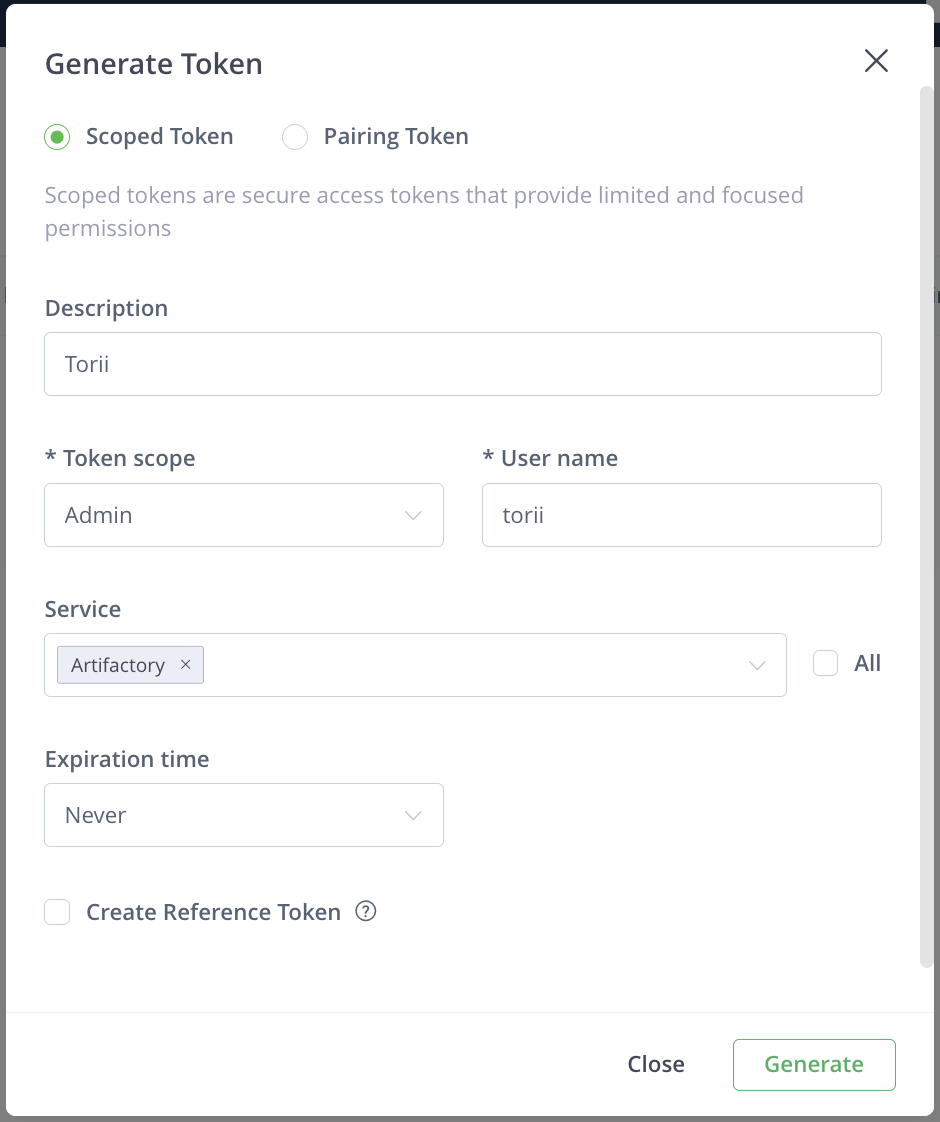Click the Close button
Screen dimensions: 940x1122
click(x=656, y=1064)
